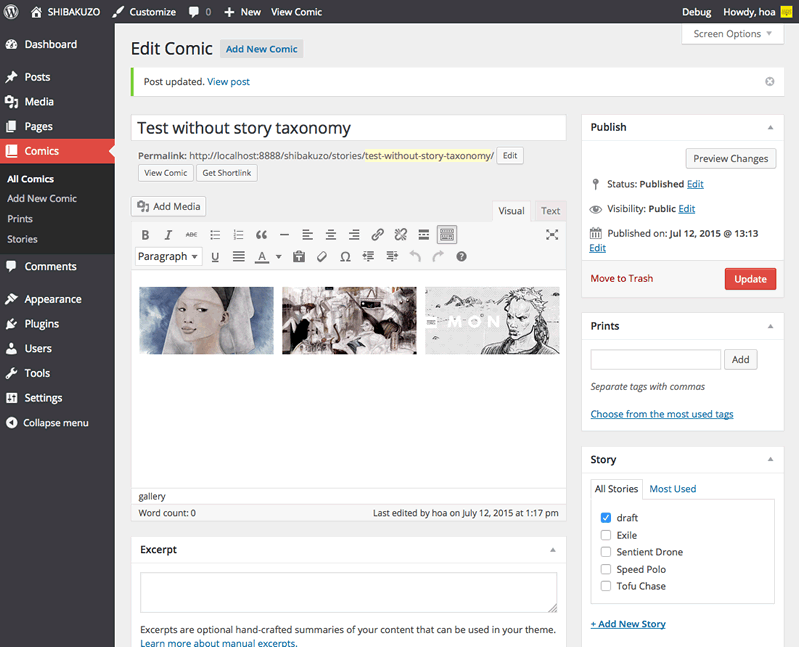This screenshot has height=647, width=799.
Task: Click Preview Changes
Action: 730,158
